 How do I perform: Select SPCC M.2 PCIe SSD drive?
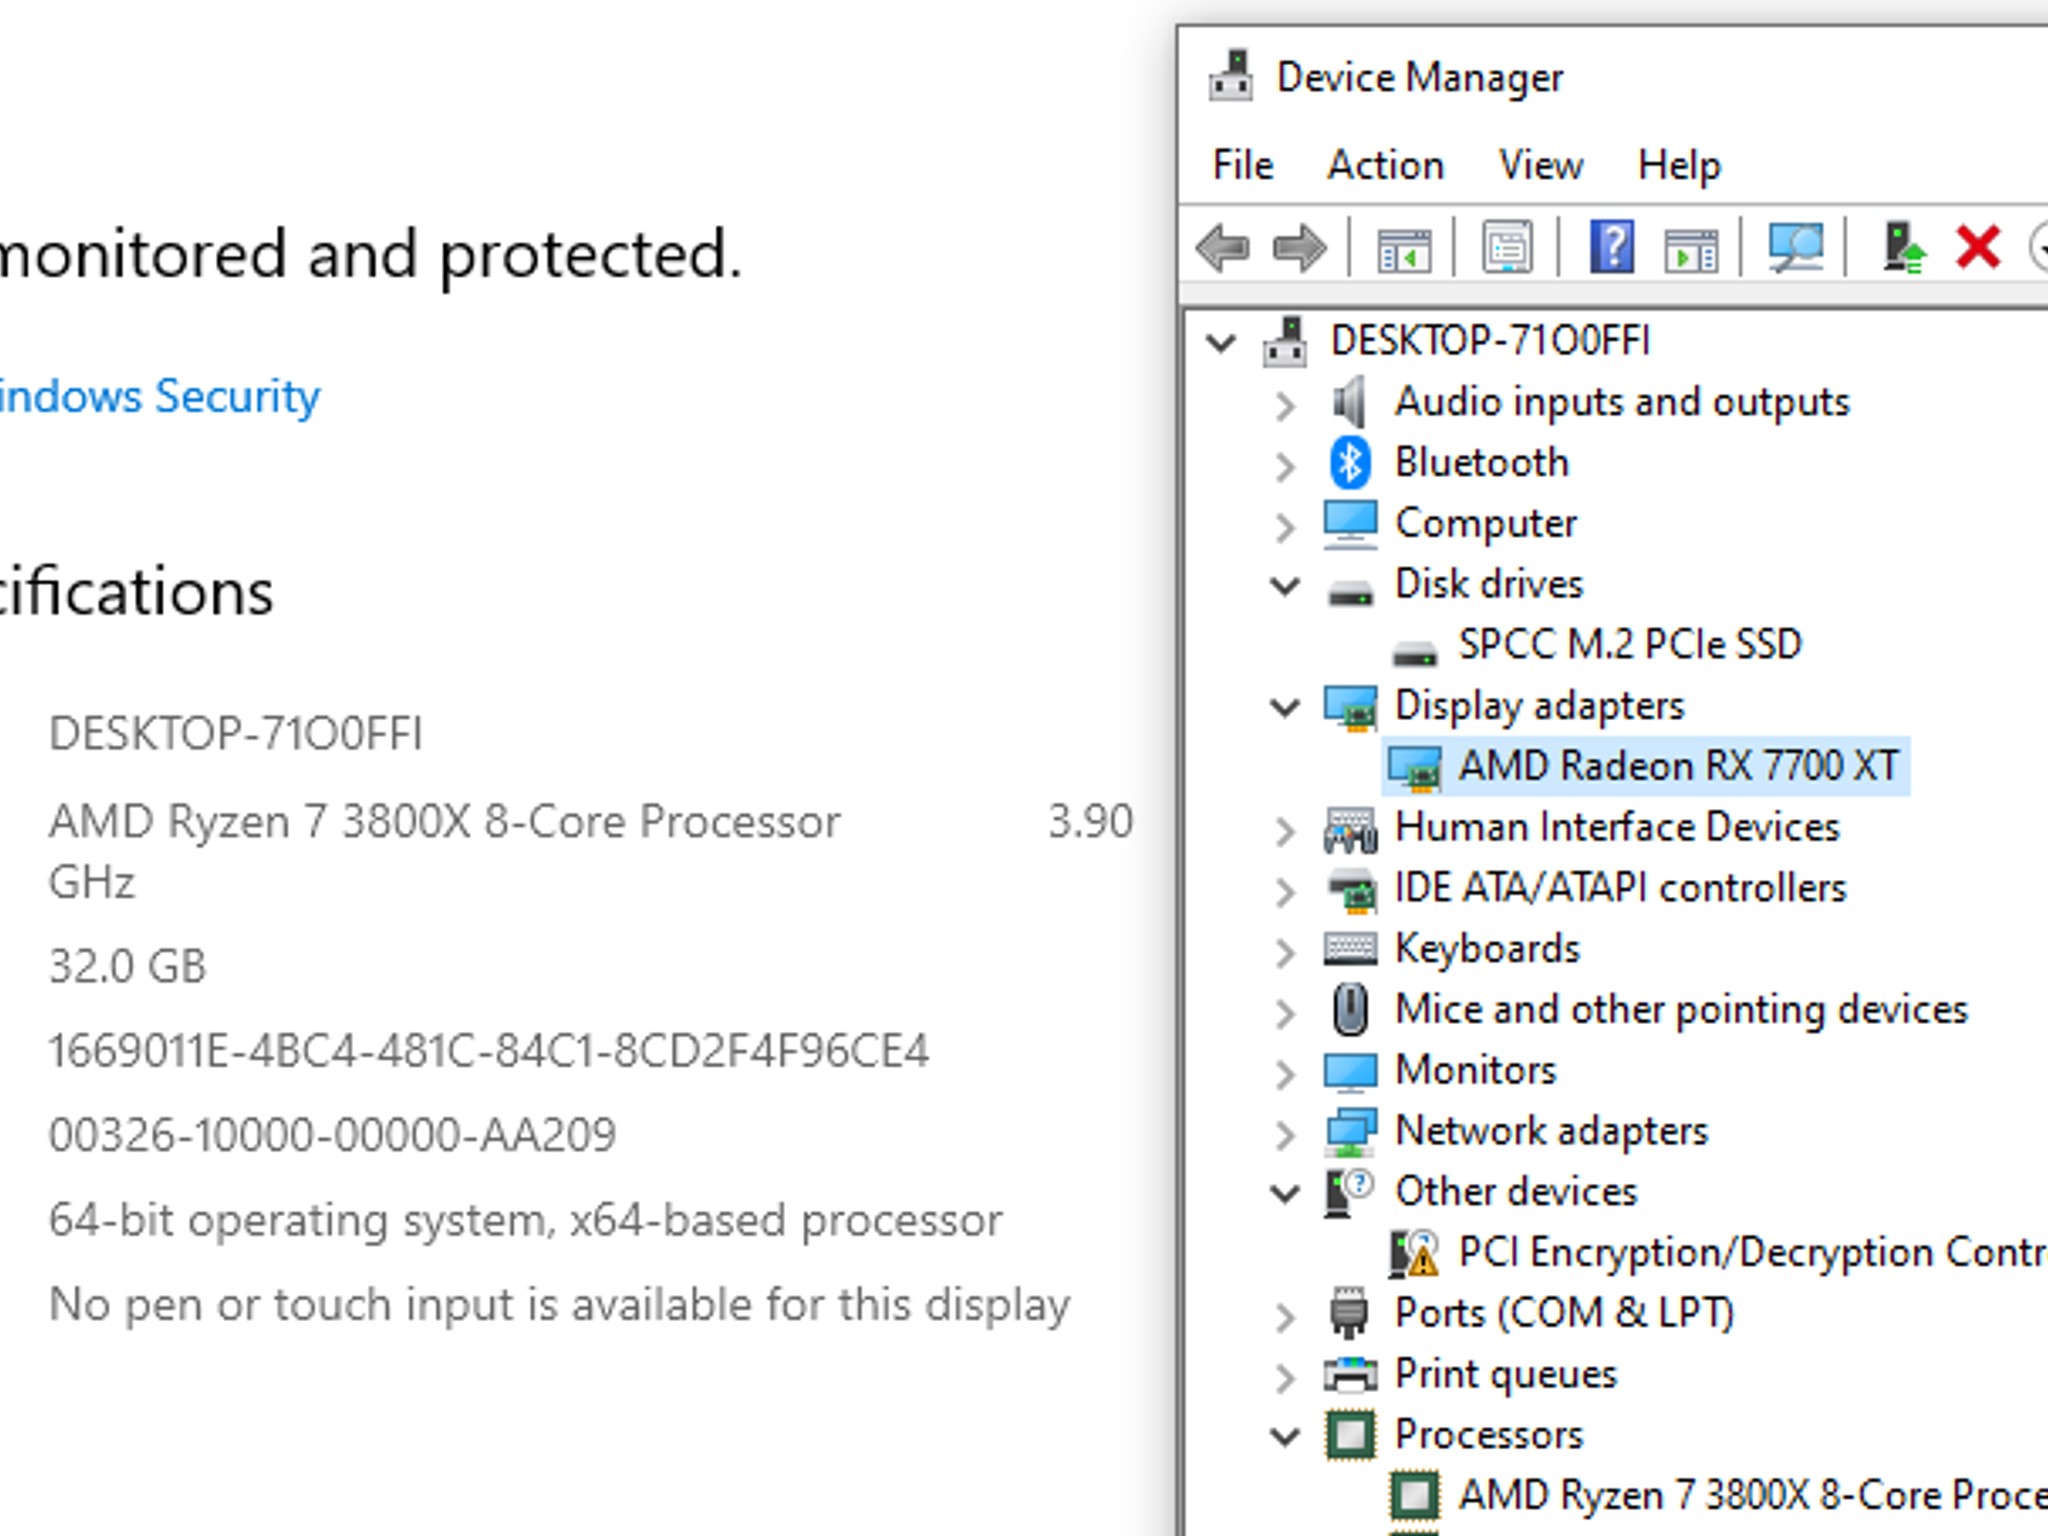pyautogui.click(x=1629, y=645)
